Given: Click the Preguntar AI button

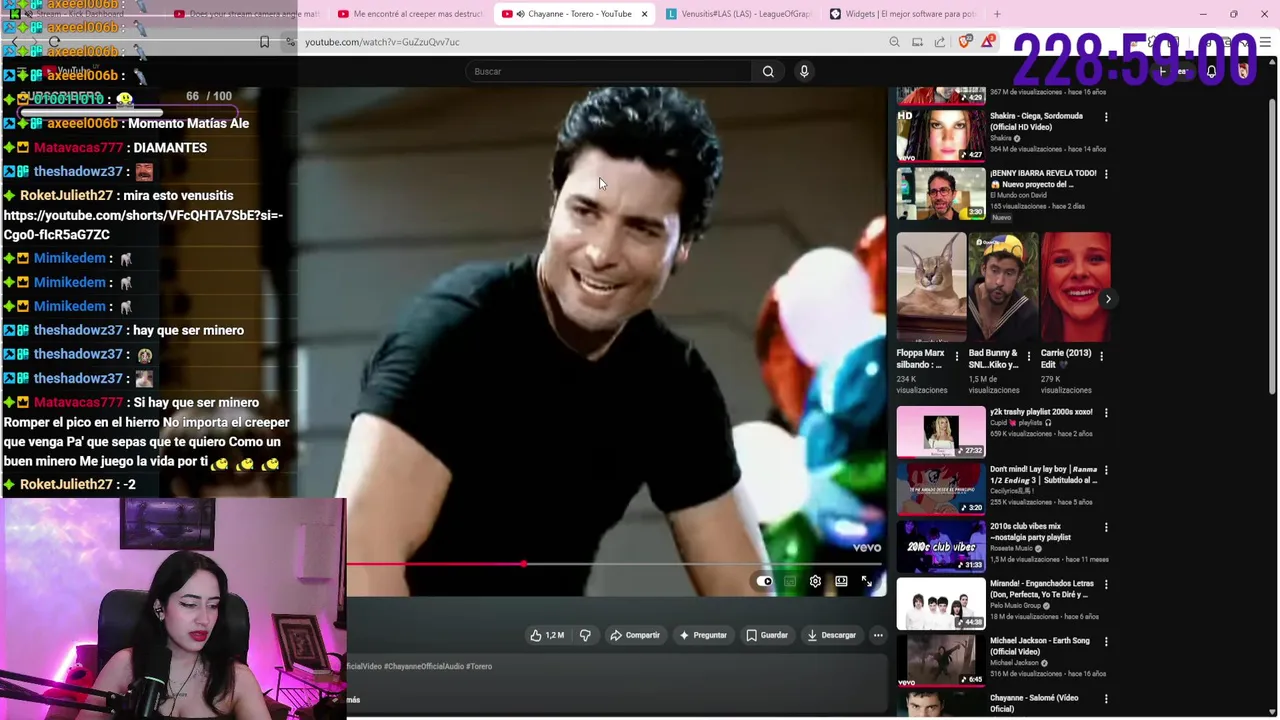Looking at the screenshot, I should click(703, 635).
